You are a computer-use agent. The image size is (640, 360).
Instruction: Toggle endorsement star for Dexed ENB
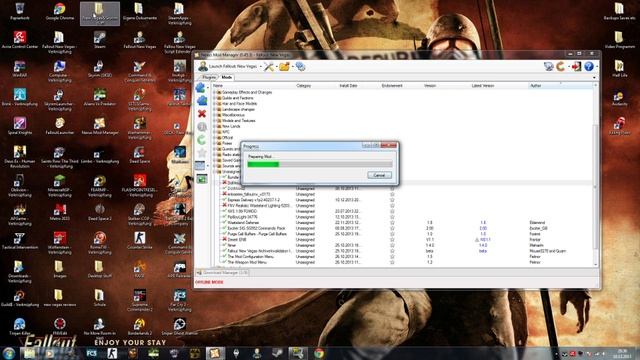point(392,240)
